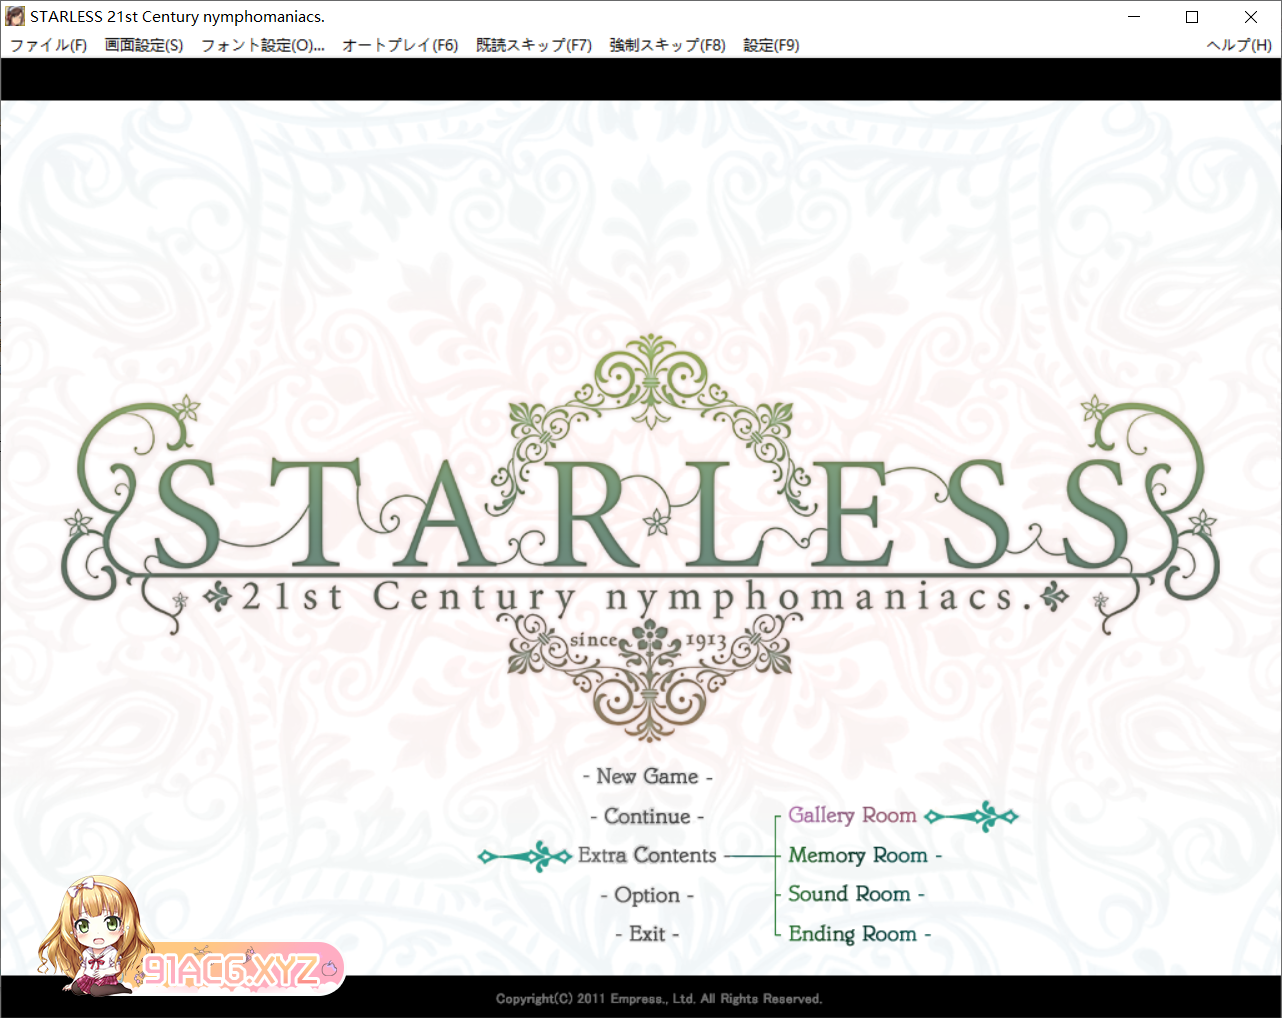This screenshot has width=1282, height=1018.
Task: Open the Option screen
Action: click(x=647, y=895)
